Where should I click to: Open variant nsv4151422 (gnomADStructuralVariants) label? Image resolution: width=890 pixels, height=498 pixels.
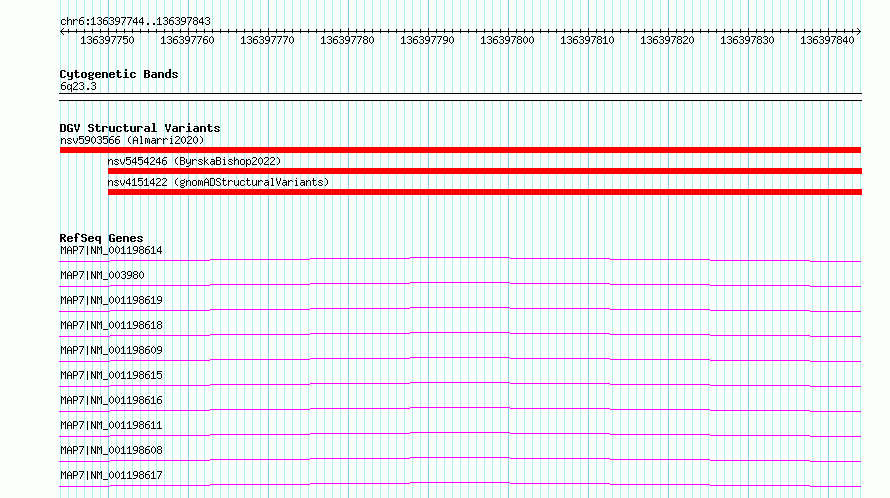pyautogui.click(x=218, y=182)
